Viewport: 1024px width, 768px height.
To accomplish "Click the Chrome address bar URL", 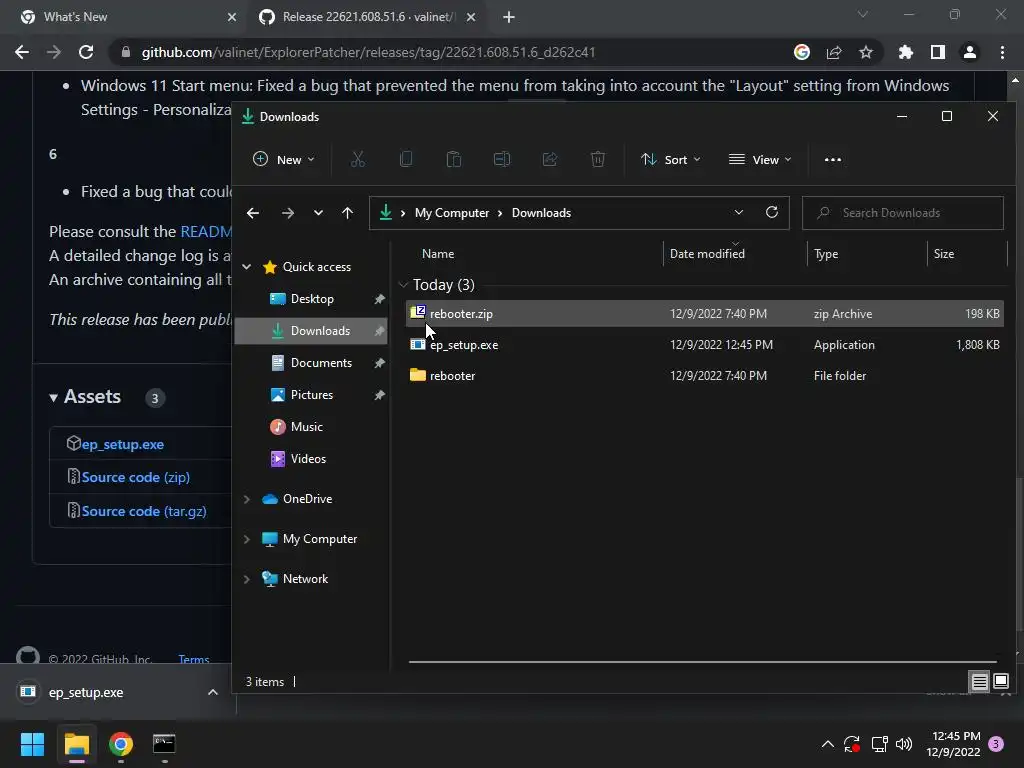I will (368, 52).
